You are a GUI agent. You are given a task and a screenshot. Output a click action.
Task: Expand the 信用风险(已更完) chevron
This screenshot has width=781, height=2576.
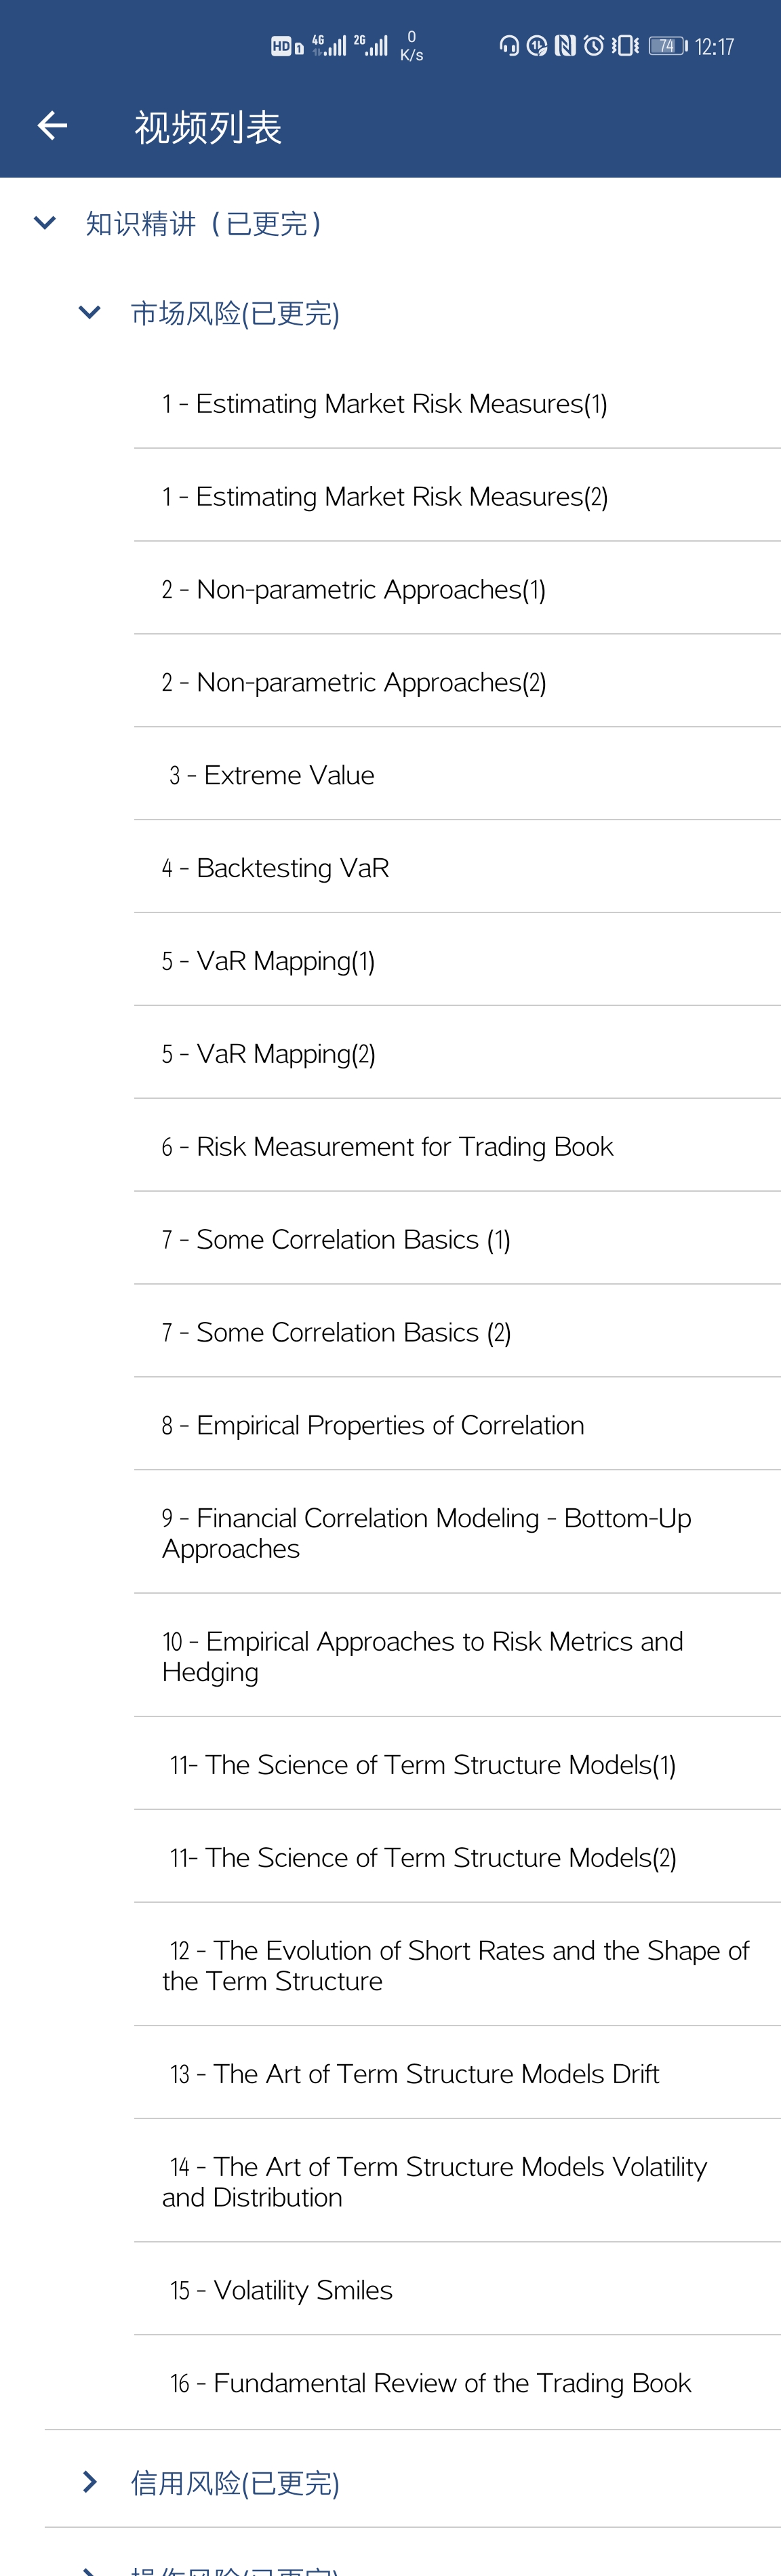click(x=90, y=2482)
